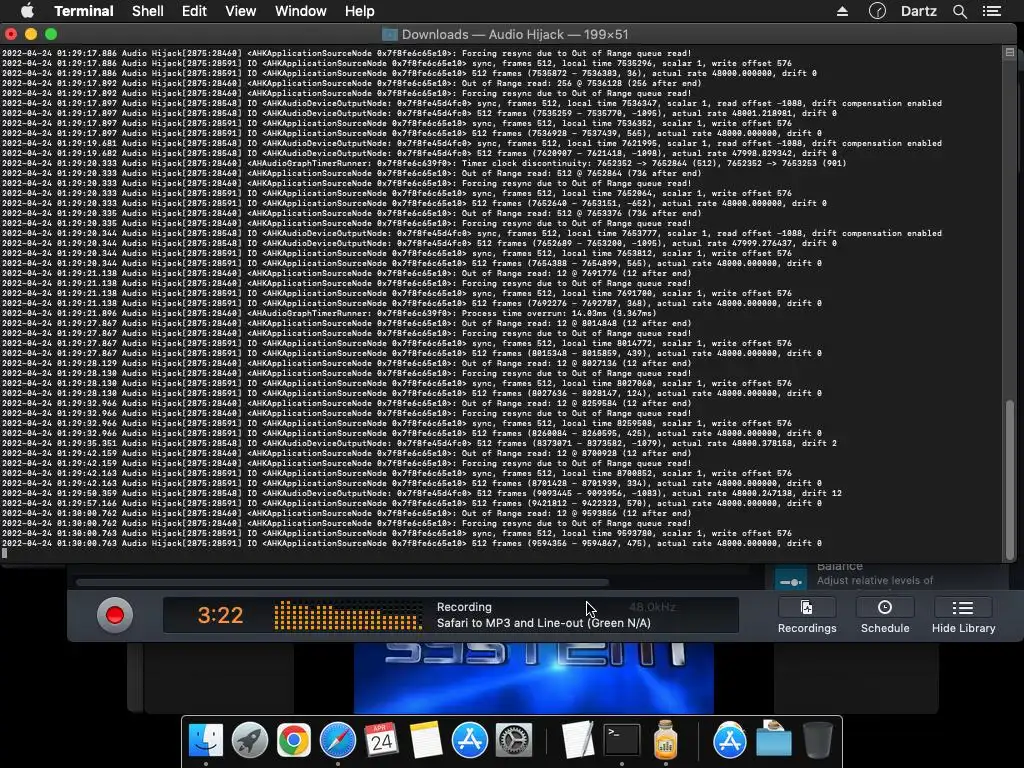The width and height of the screenshot is (1024, 768).
Task: Open the Apple menu
Action: tap(27, 11)
